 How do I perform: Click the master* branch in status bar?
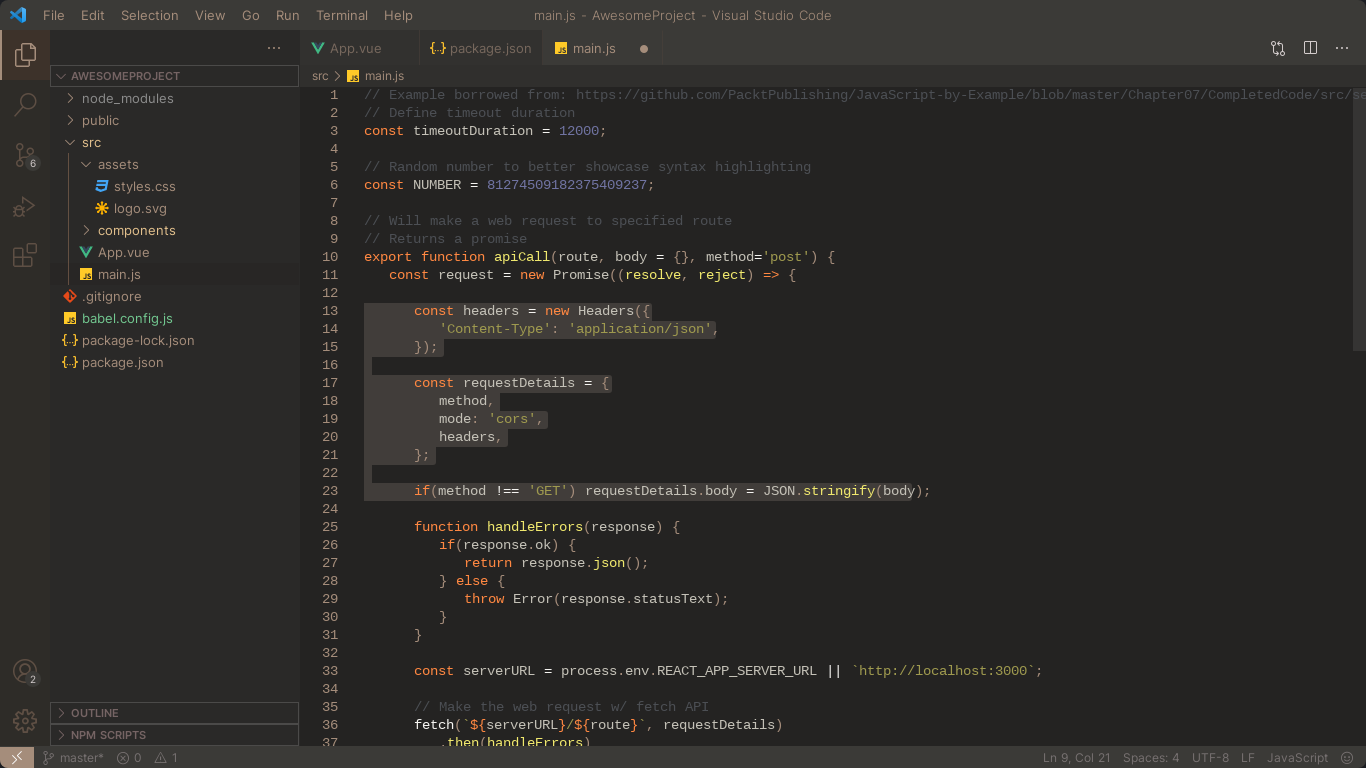(73, 757)
